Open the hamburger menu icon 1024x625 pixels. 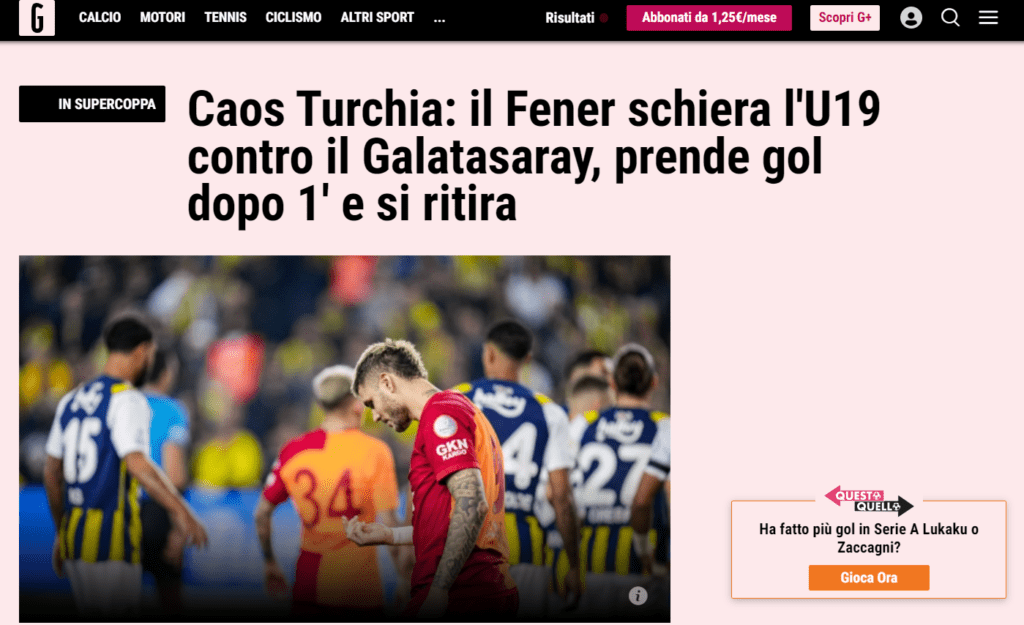point(987,18)
